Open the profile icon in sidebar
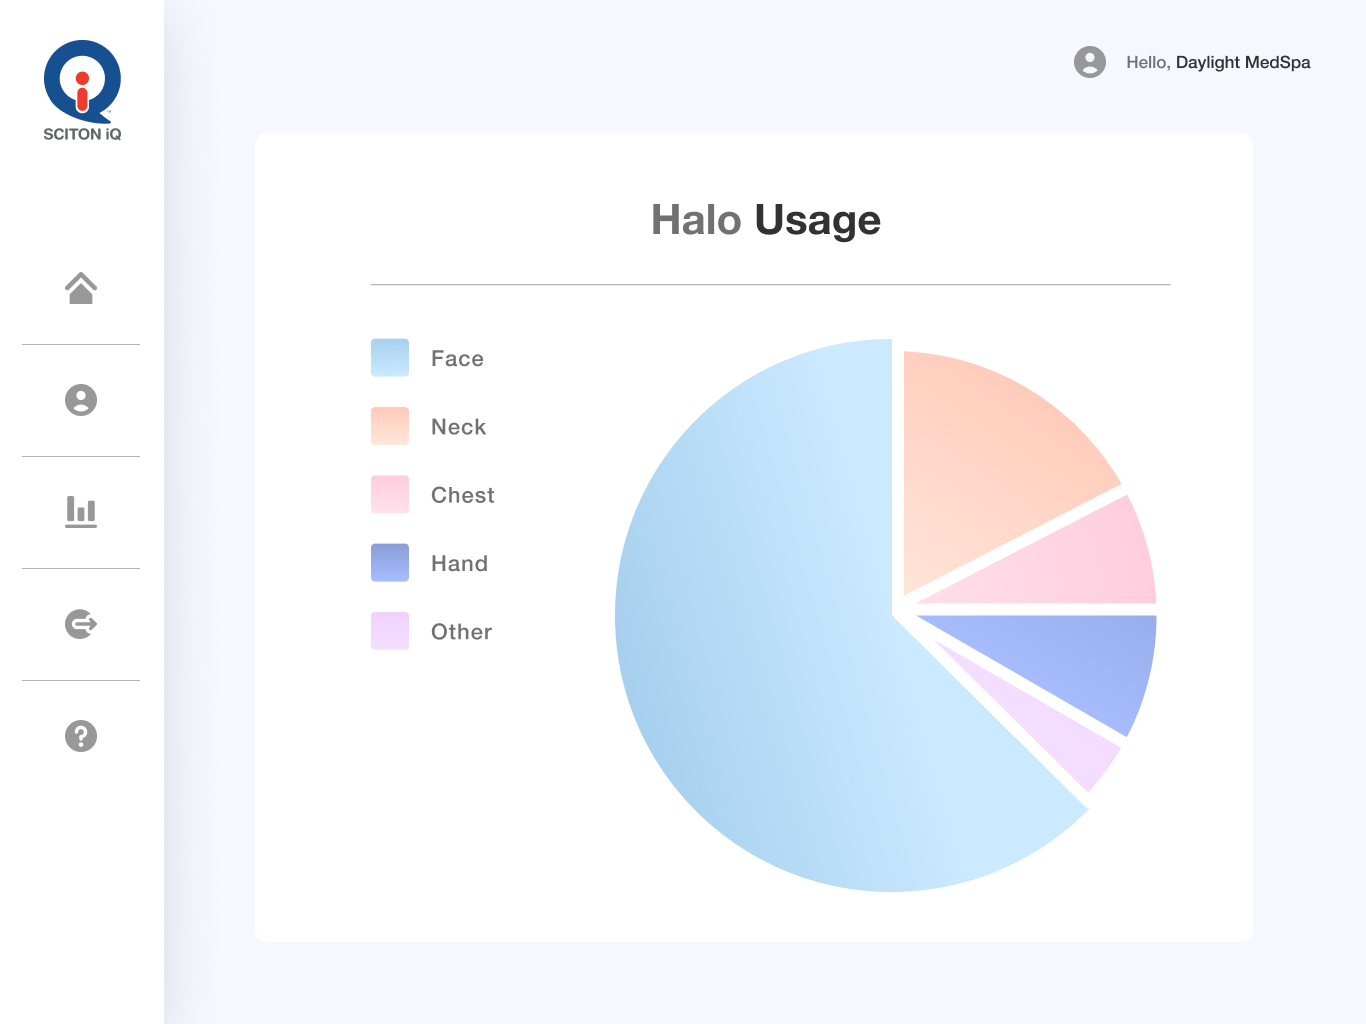1366x1024 pixels. pos(81,400)
